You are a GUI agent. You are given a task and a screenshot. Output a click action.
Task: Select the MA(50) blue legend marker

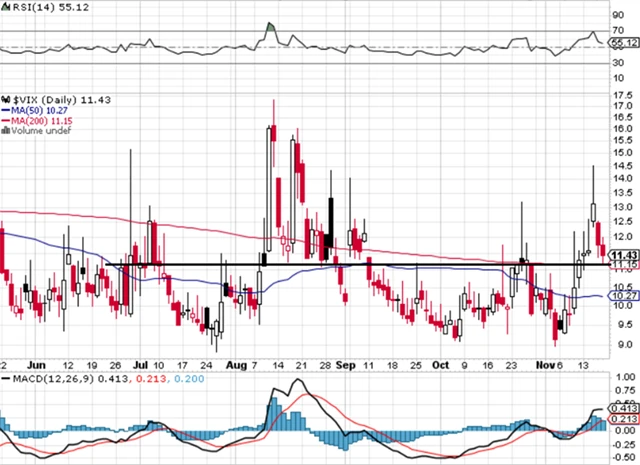(x=5, y=111)
